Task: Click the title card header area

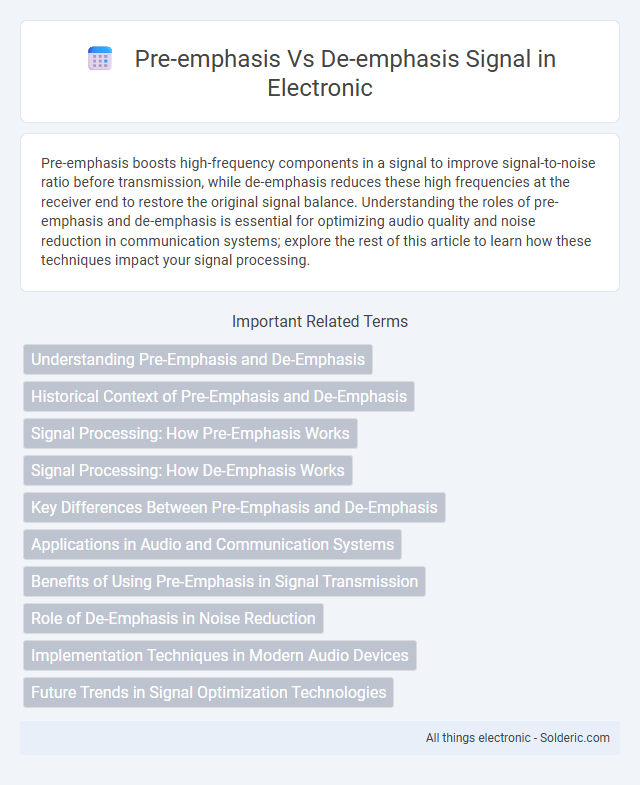Action: 320,72
